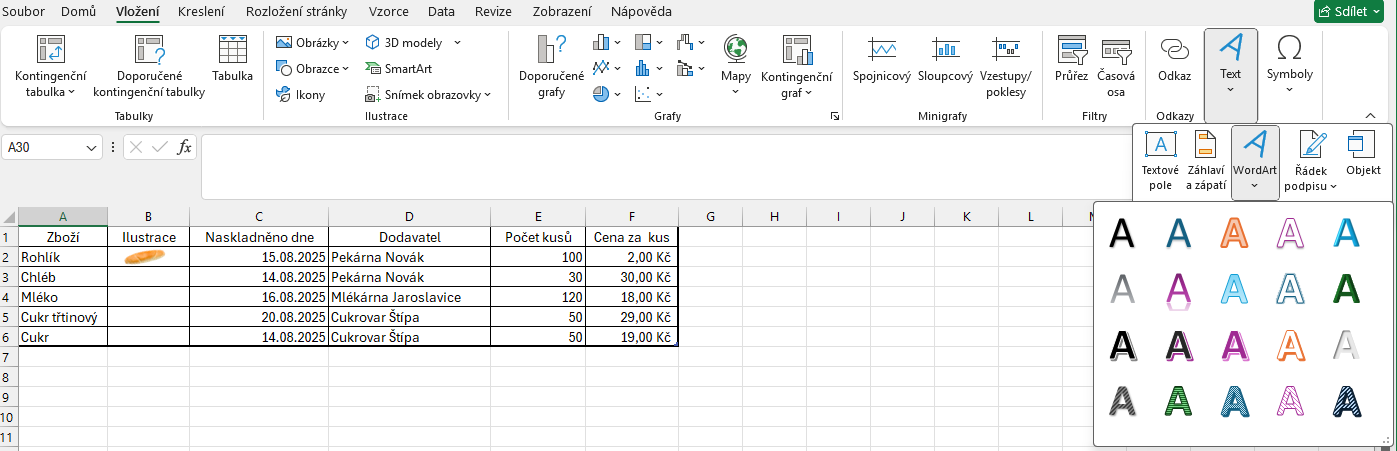Click the Mapy globe icon
The image size is (1397, 451).
click(x=736, y=48)
